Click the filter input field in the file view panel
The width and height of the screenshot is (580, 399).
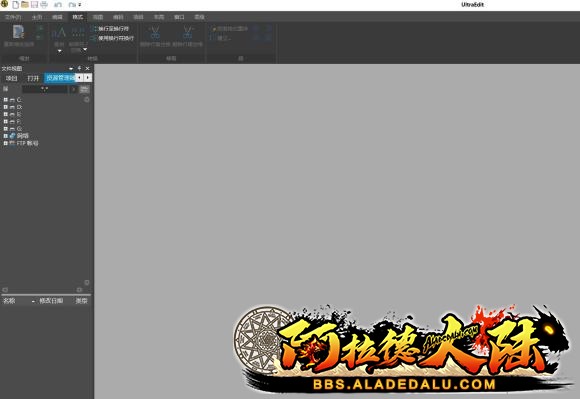[45, 89]
